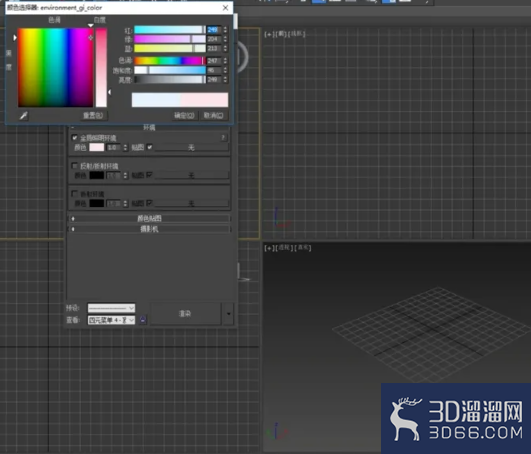Click the Render button
Viewport: 531px width, 454px height.
tap(185, 314)
